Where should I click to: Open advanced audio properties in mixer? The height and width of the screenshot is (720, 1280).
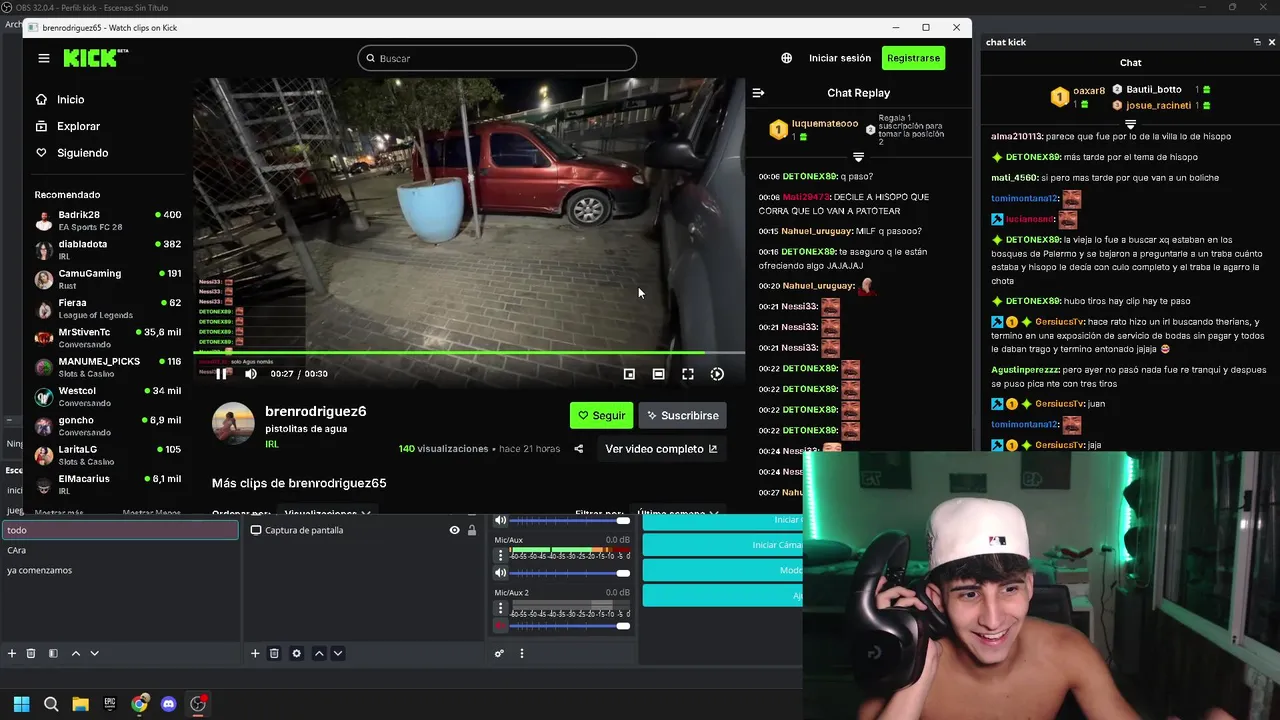[499, 653]
